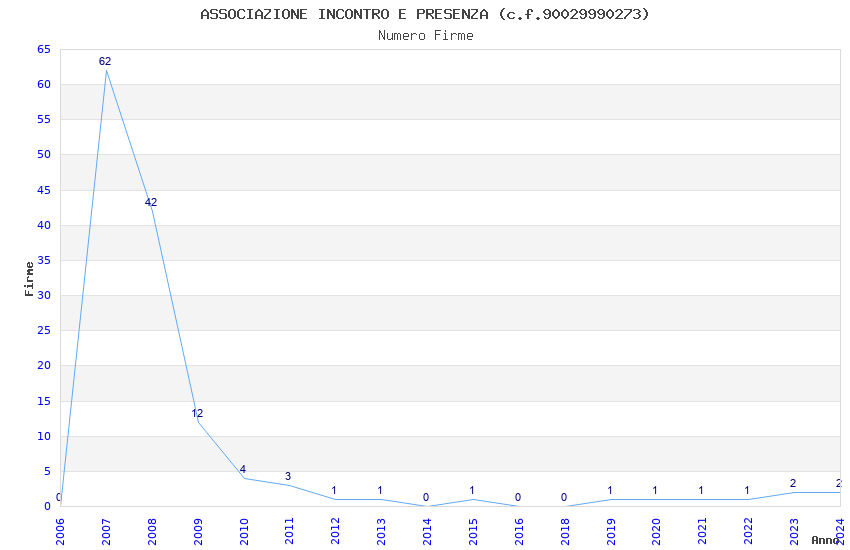Image resolution: width=850 pixels, height=550 pixels.
Task: Click the x-axis year label 2023
Action: pos(795,532)
